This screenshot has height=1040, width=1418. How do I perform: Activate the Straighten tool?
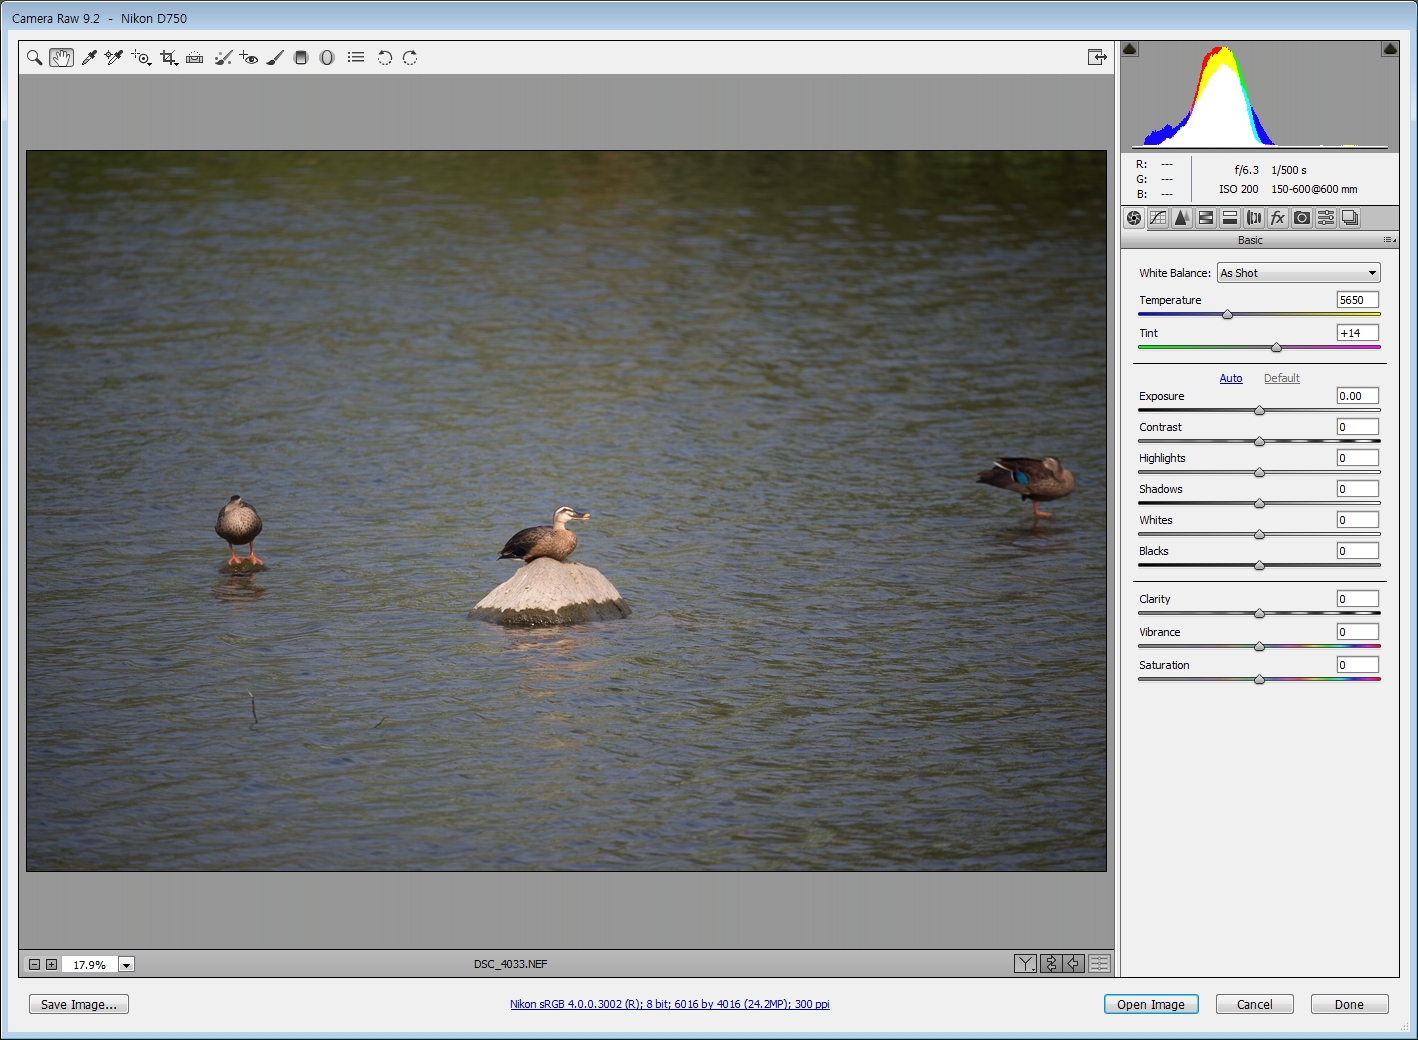pyautogui.click(x=195, y=58)
